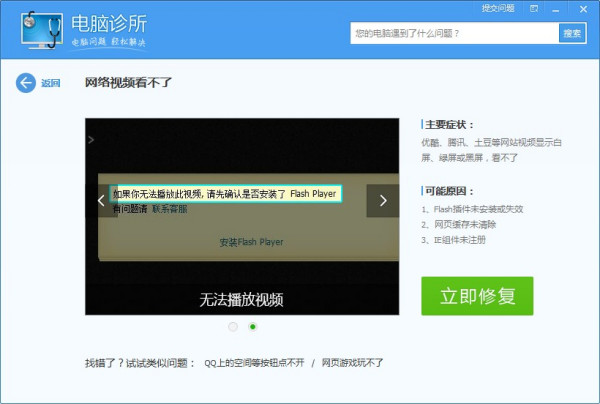Open the 提交问题 link in title bar
600x404 pixels.
498,8
